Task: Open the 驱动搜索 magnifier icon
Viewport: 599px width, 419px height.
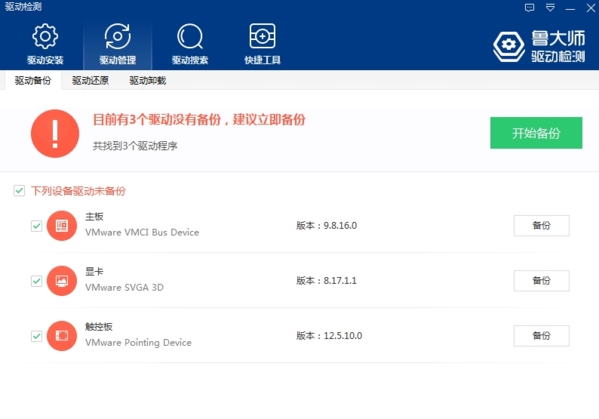Action: tap(190, 36)
